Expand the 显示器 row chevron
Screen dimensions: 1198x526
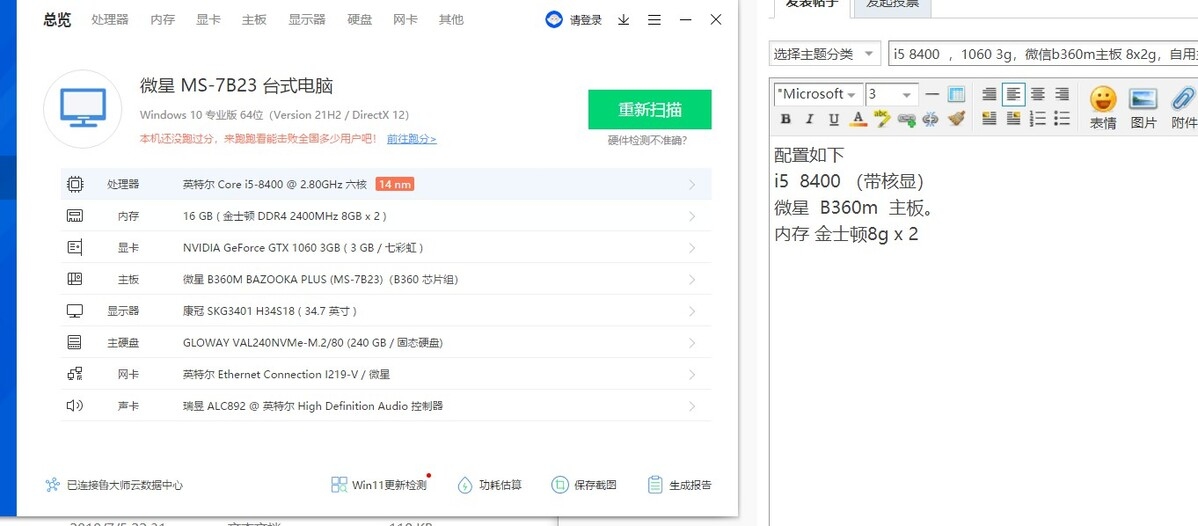[691, 311]
